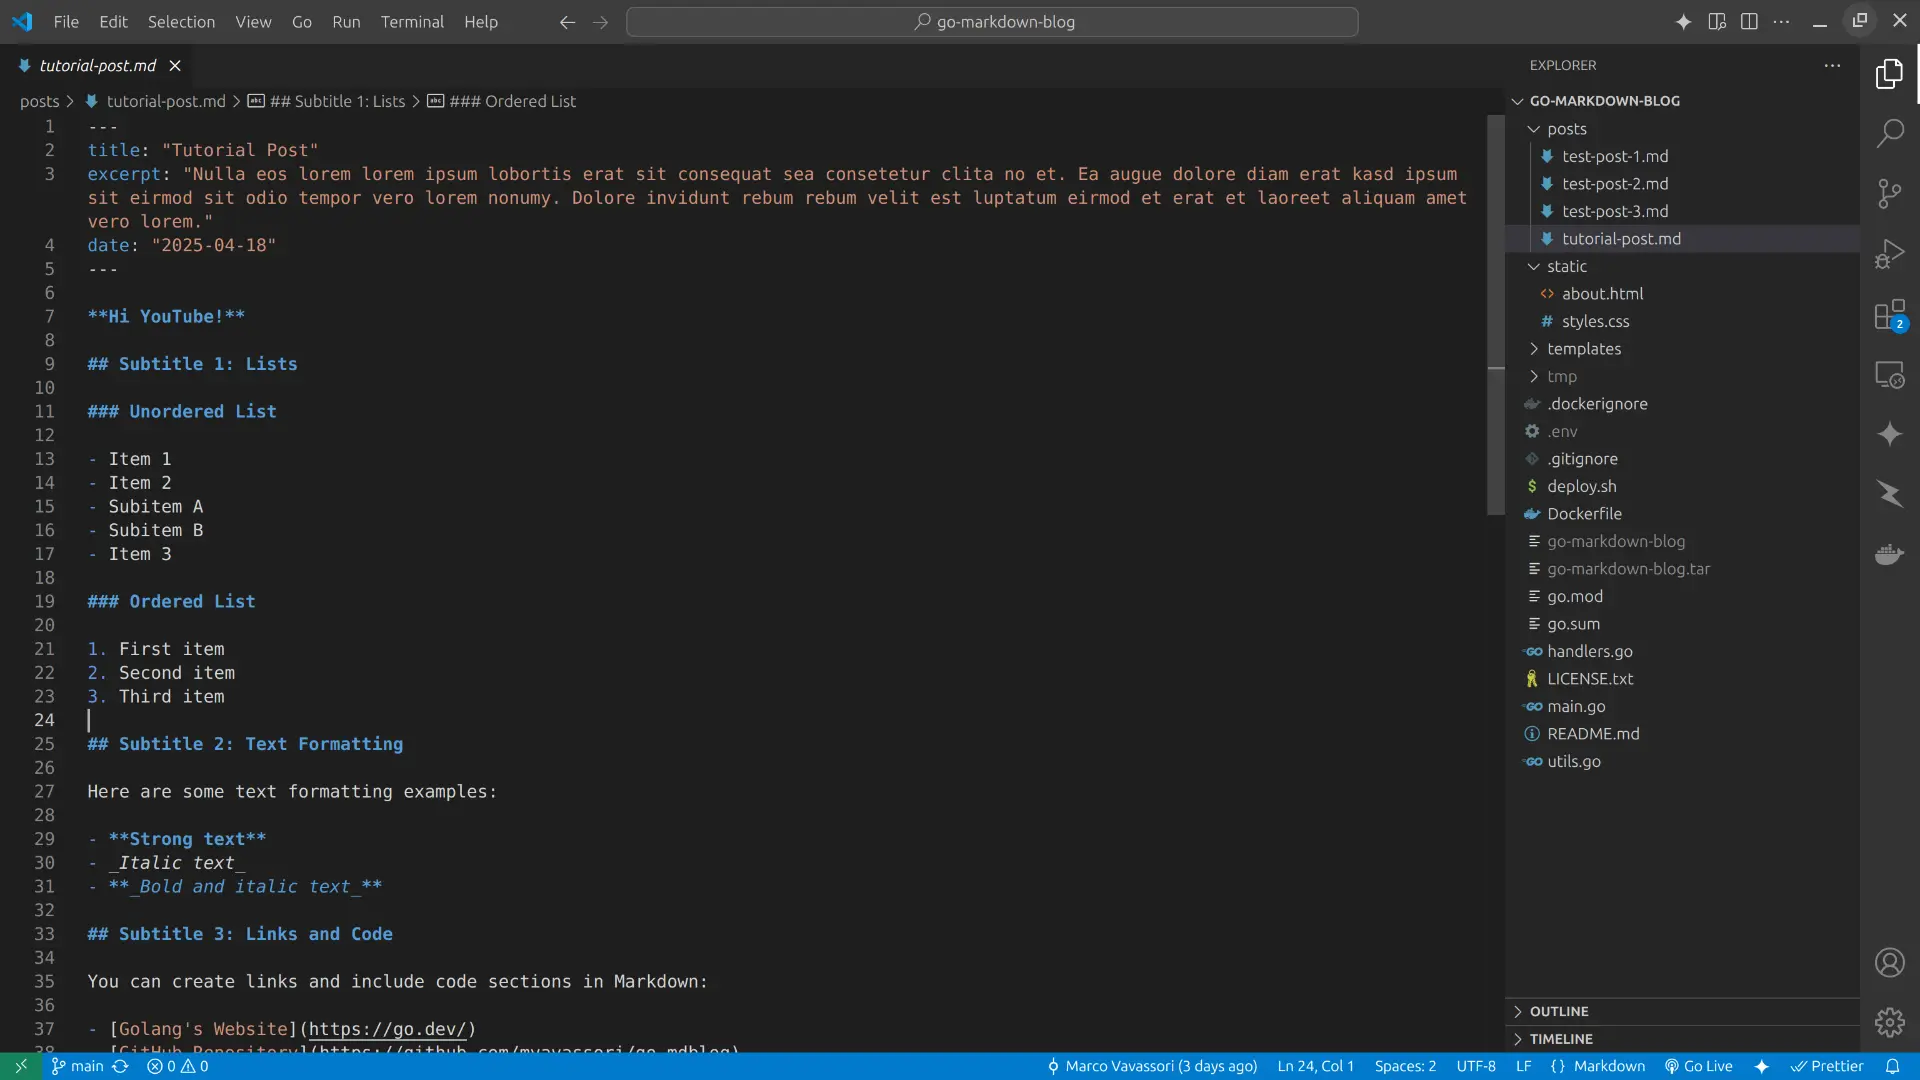Image resolution: width=1920 pixels, height=1080 pixels.
Task: Open the Docker view icon
Action: pyautogui.click(x=1889, y=554)
